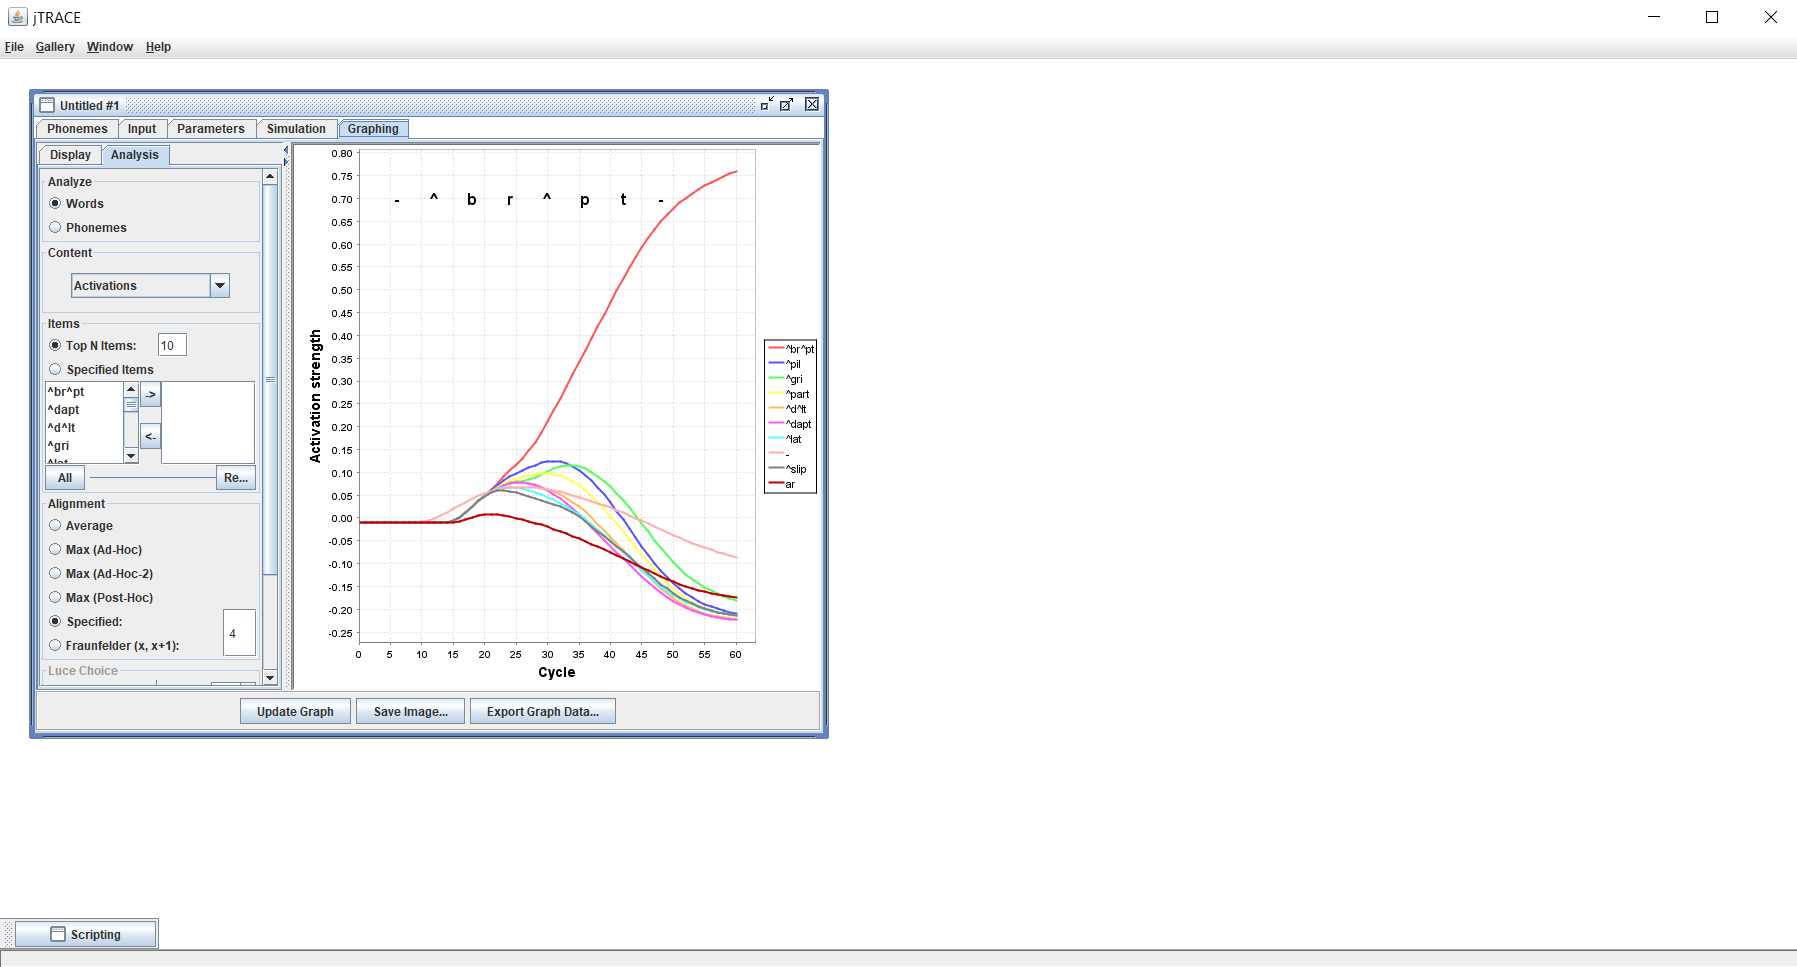
Task: Click the Export Graph Data... button
Action: point(542,711)
